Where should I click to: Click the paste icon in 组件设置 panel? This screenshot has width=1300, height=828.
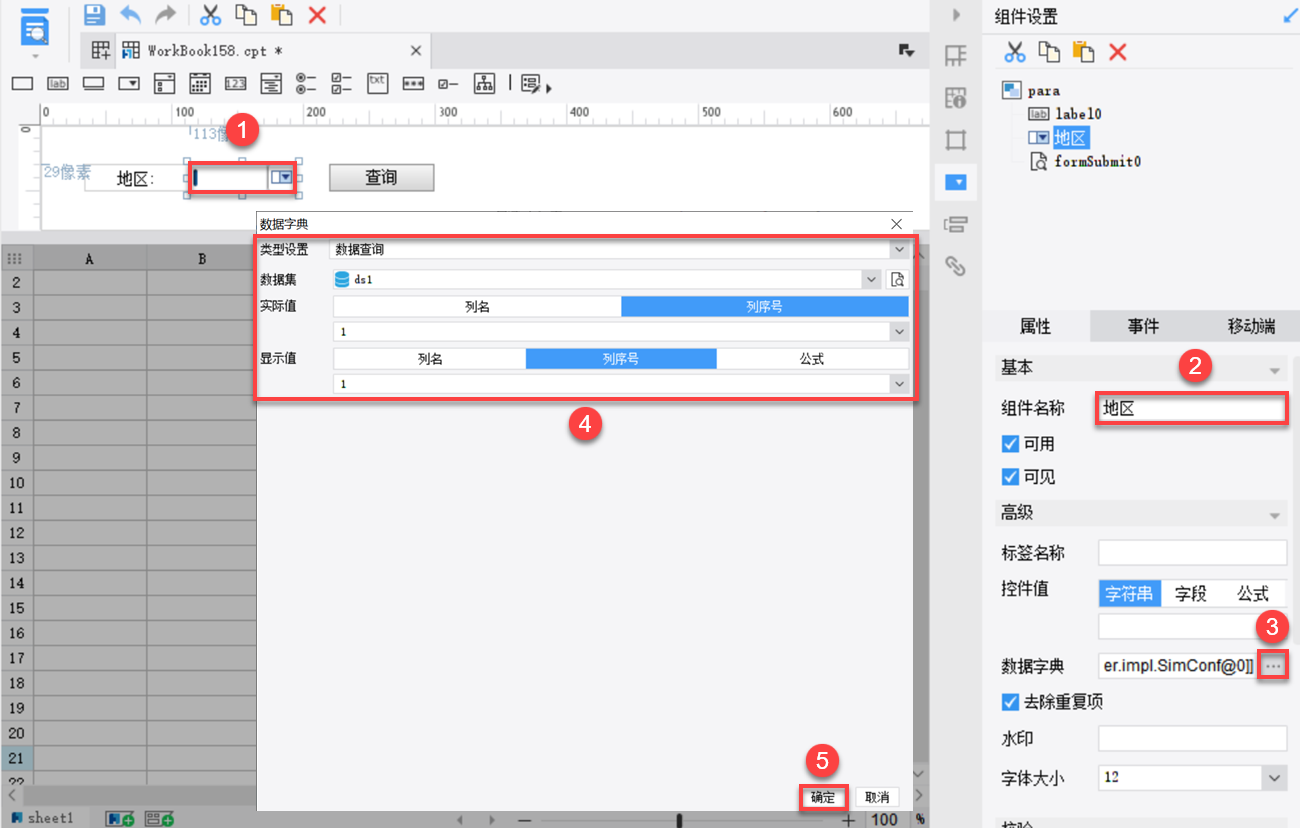point(1083,52)
